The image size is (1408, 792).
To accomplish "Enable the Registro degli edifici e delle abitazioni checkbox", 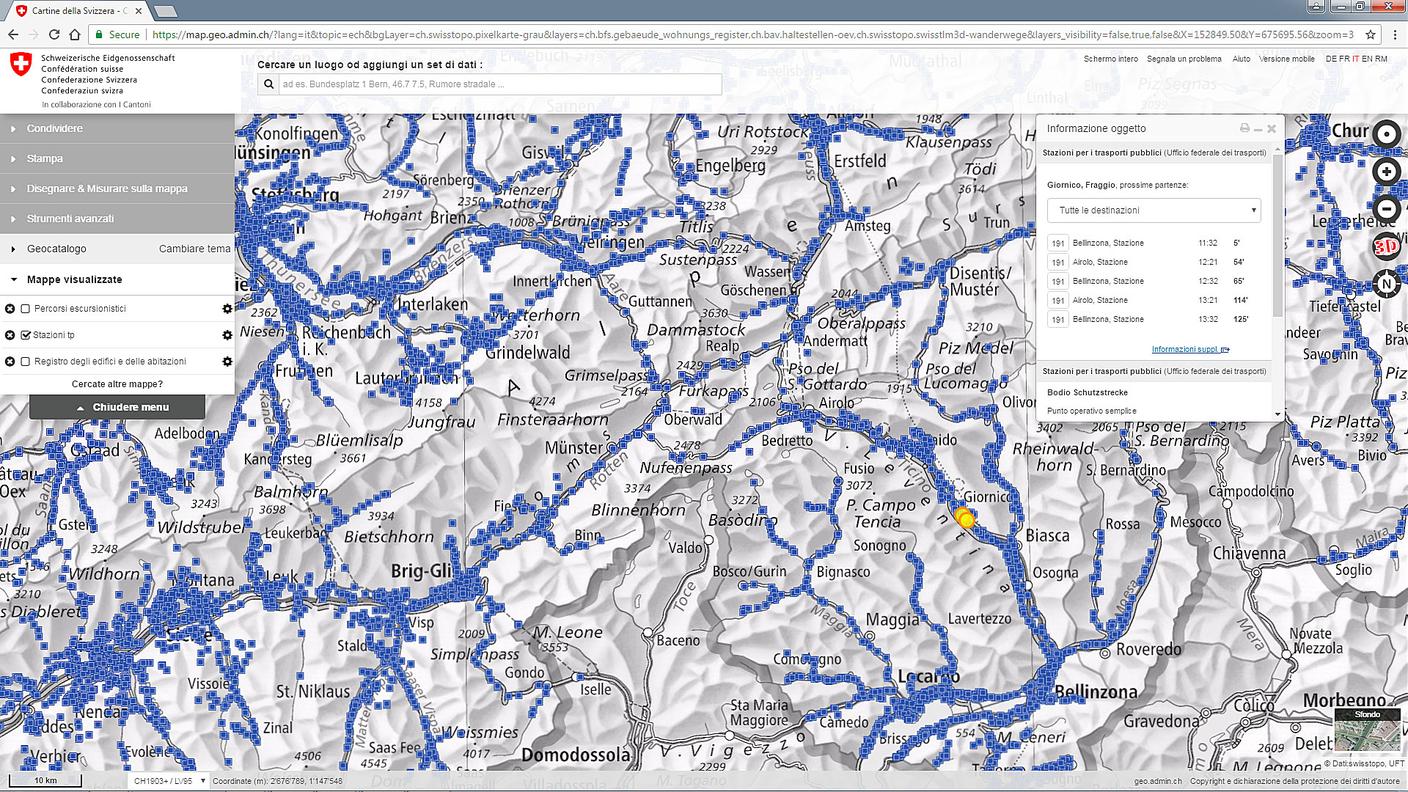I will coord(26,361).
